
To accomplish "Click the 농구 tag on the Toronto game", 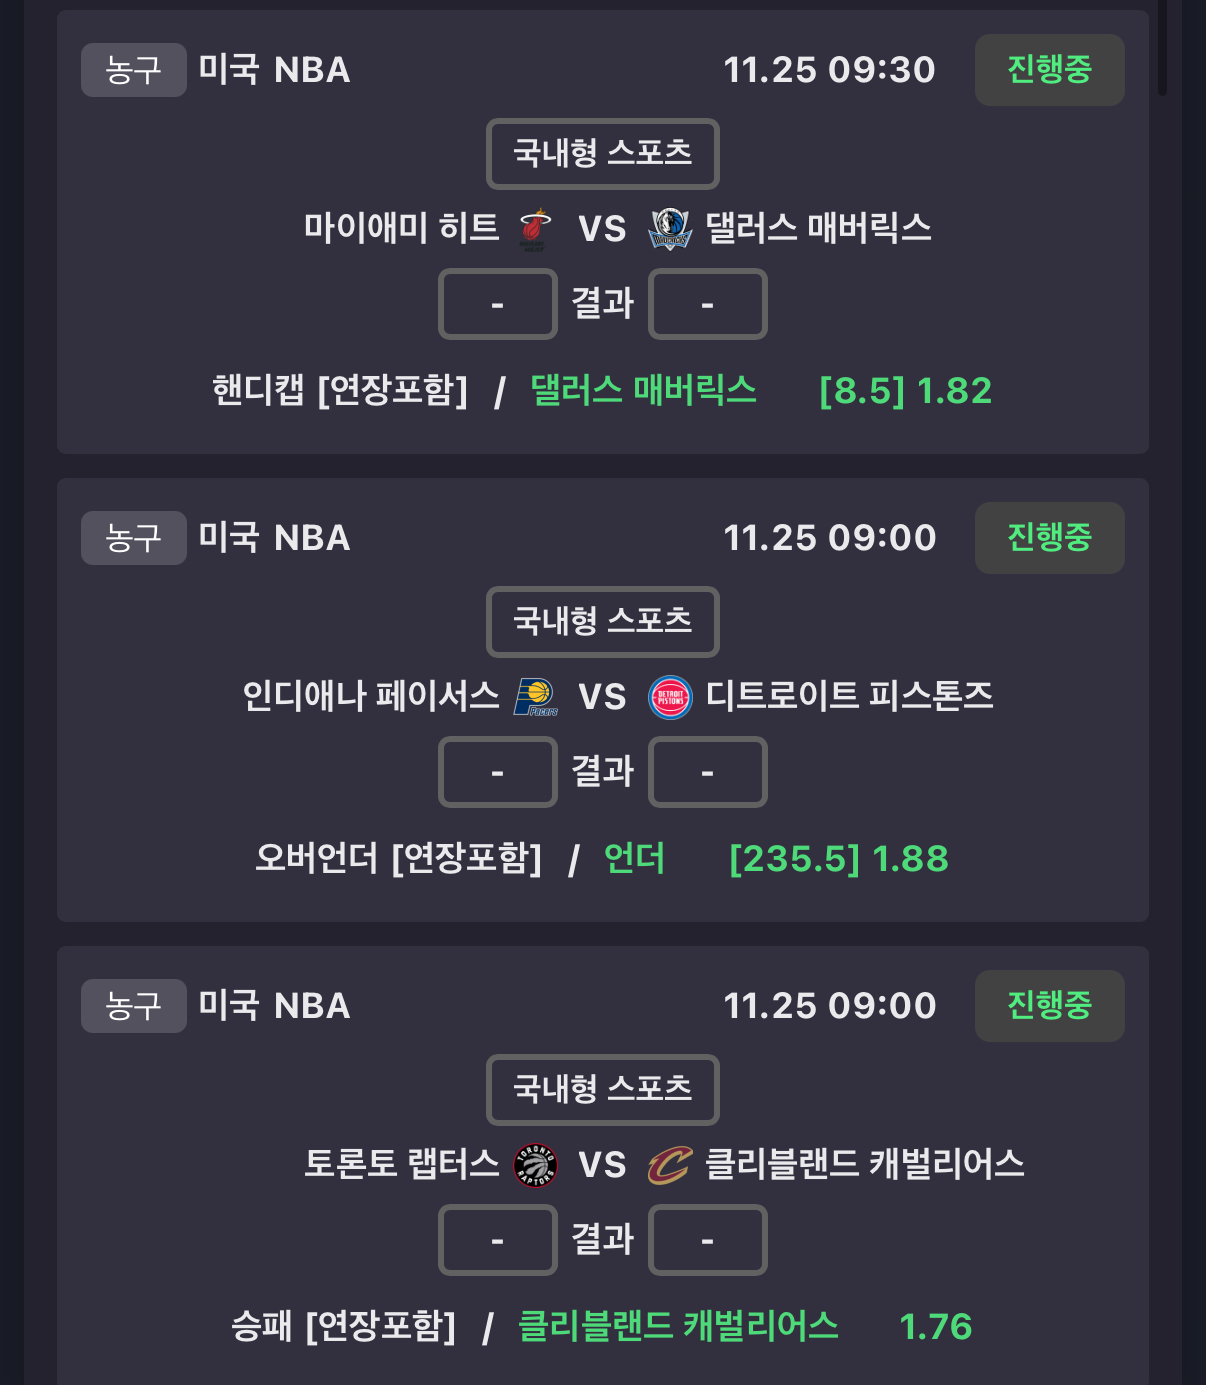I will point(133,1006).
